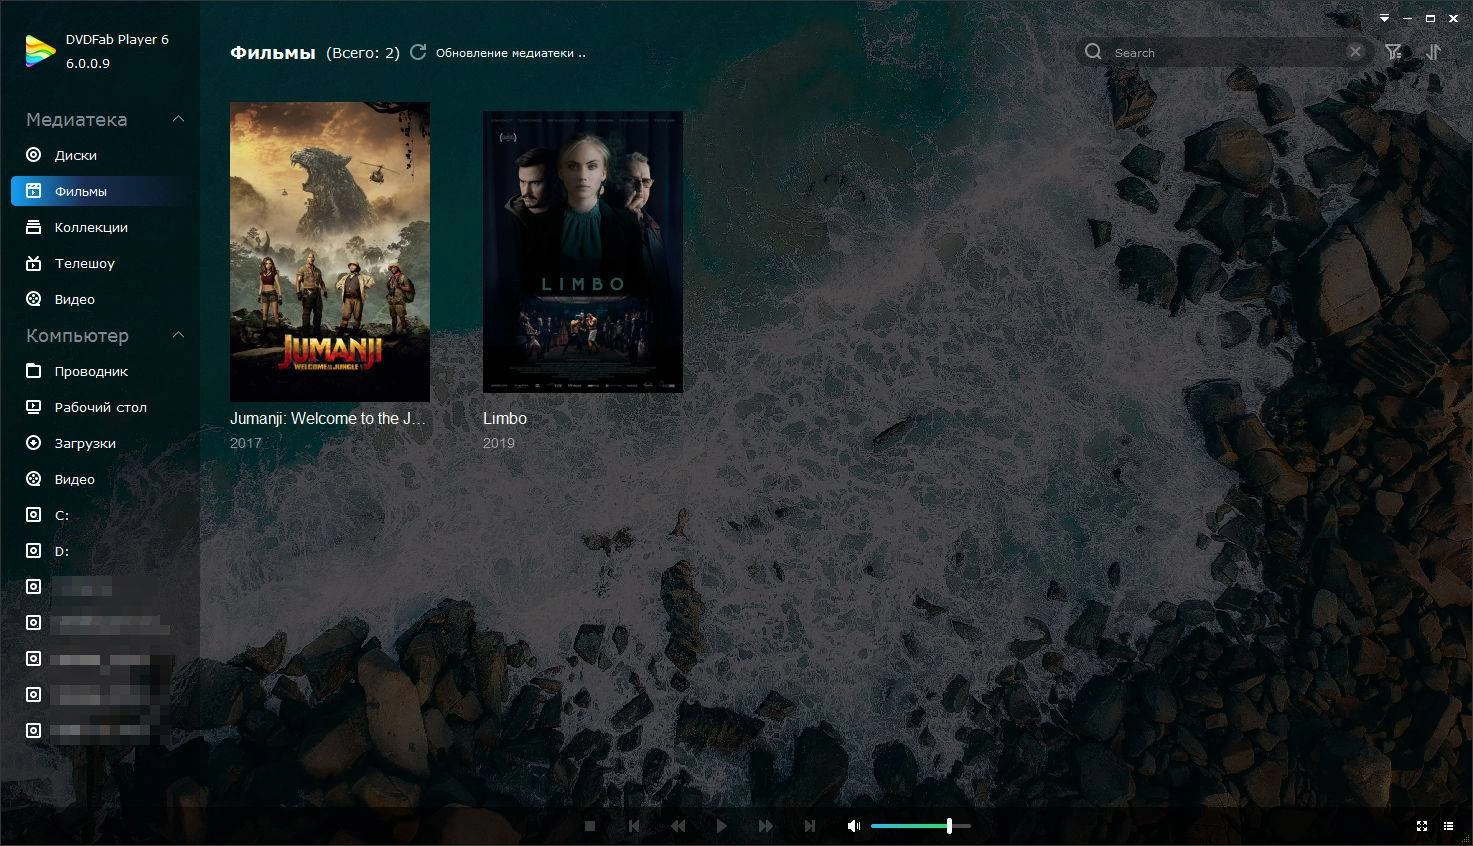
Task: Open the movie filter options
Action: point(1393,52)
